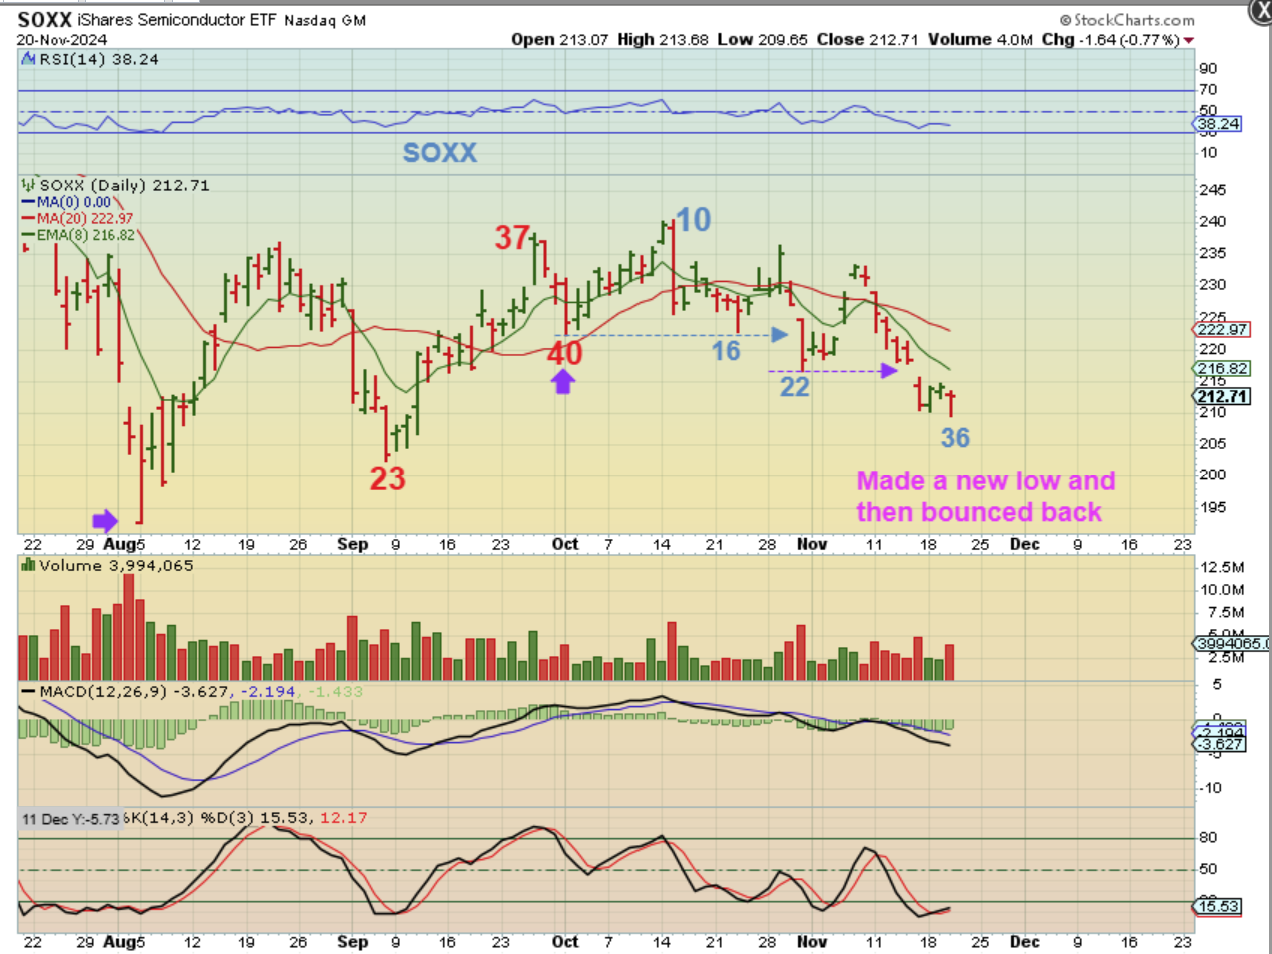
Task: Click the MA(0) 0.00 legend entry
Action: 67,202
